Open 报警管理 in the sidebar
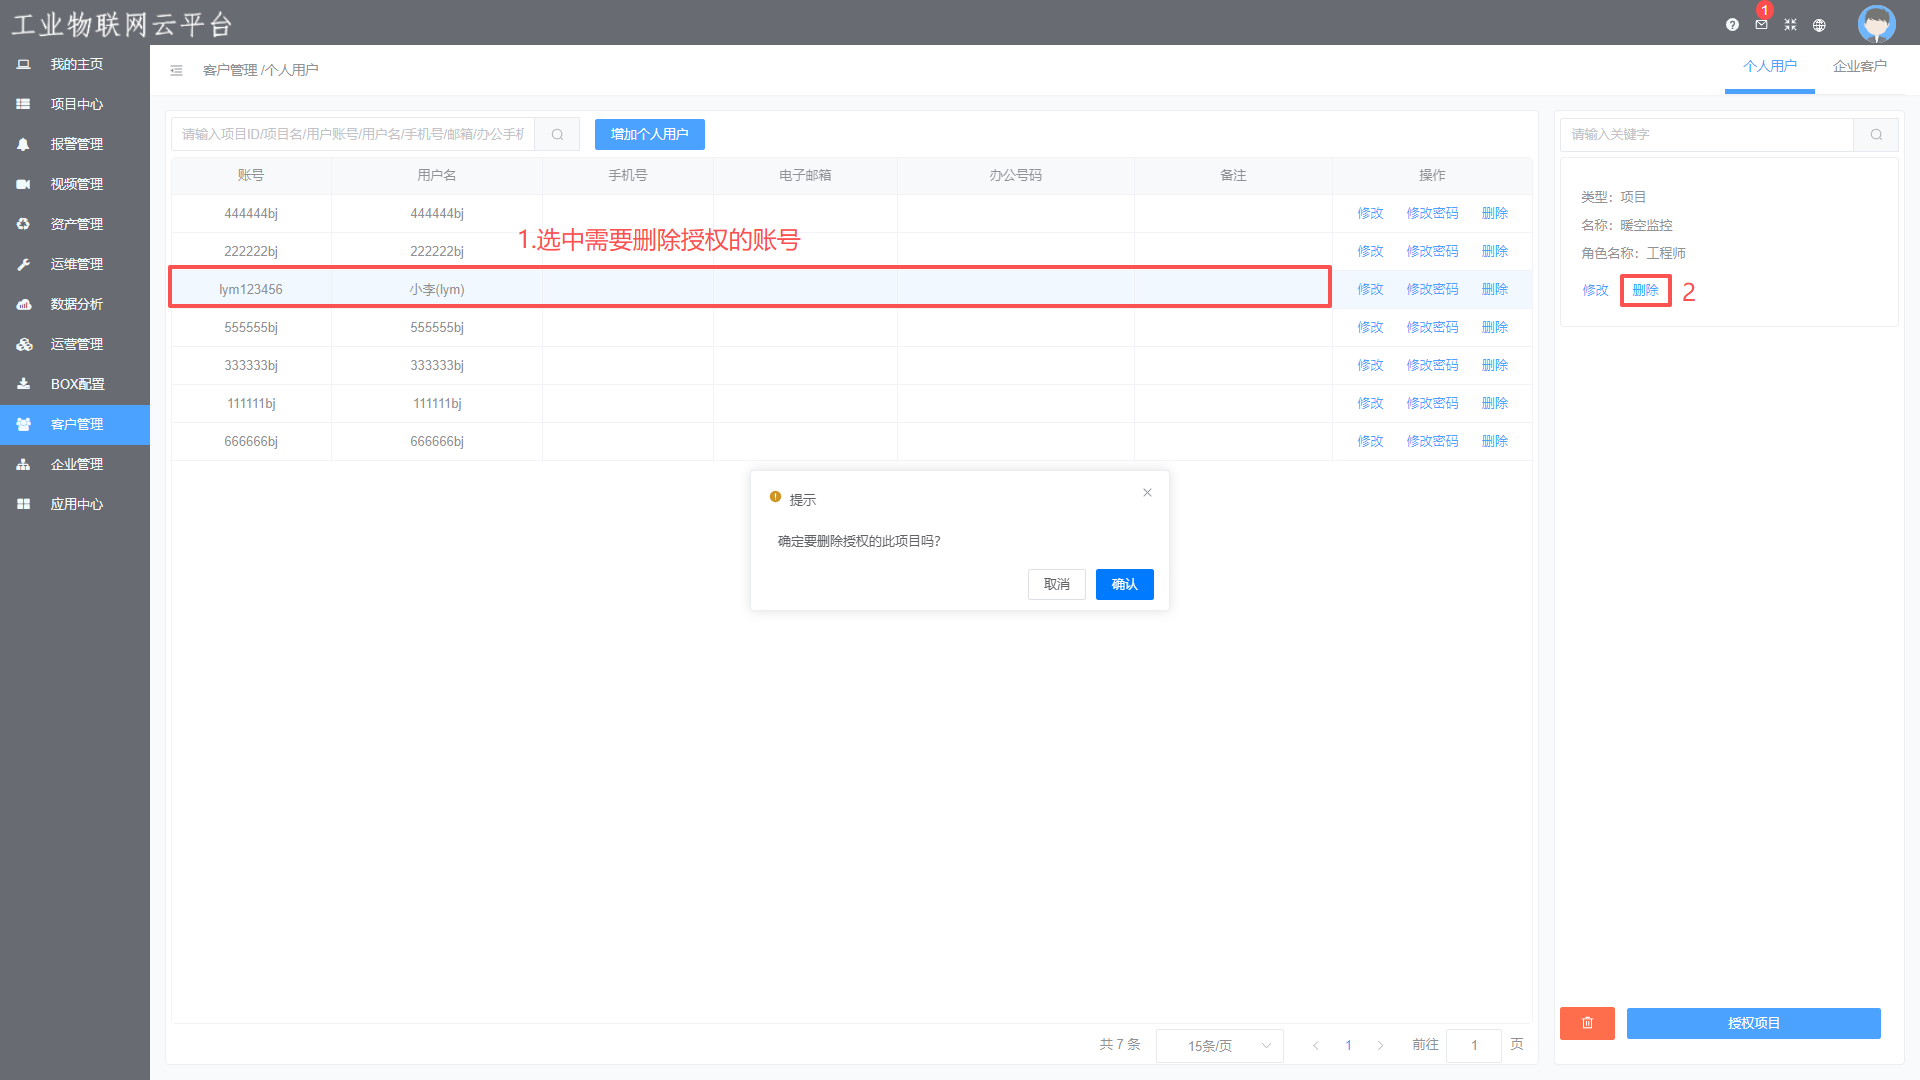The height and width of the screenshot is (1080, 1920). pos(76,144)
